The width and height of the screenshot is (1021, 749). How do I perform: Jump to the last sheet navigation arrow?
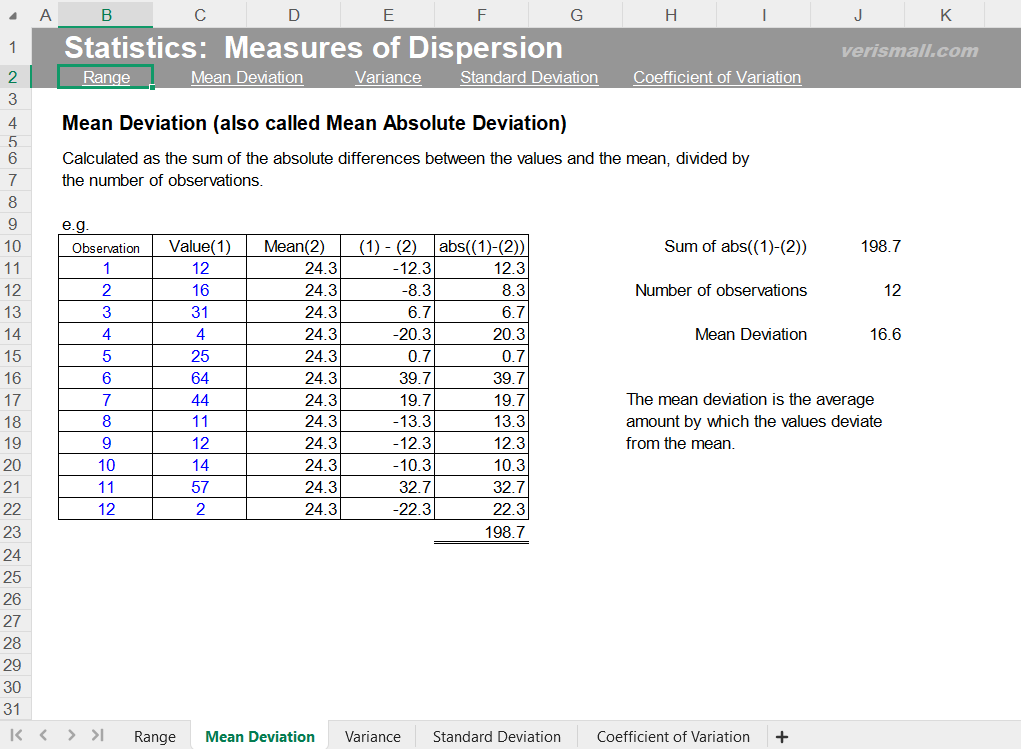[97, 736]
